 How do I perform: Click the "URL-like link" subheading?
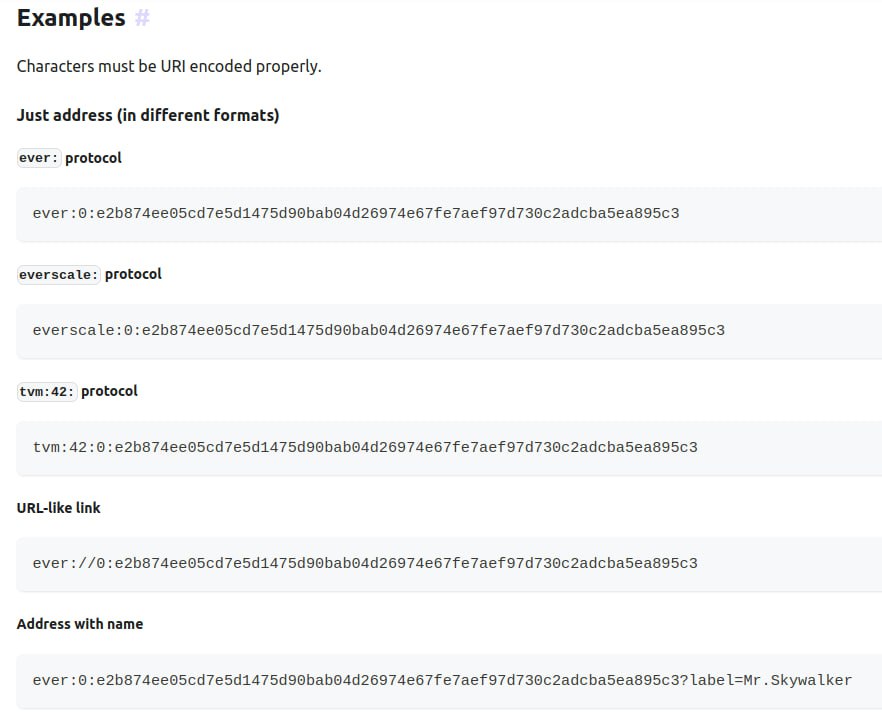pos(59,508)
